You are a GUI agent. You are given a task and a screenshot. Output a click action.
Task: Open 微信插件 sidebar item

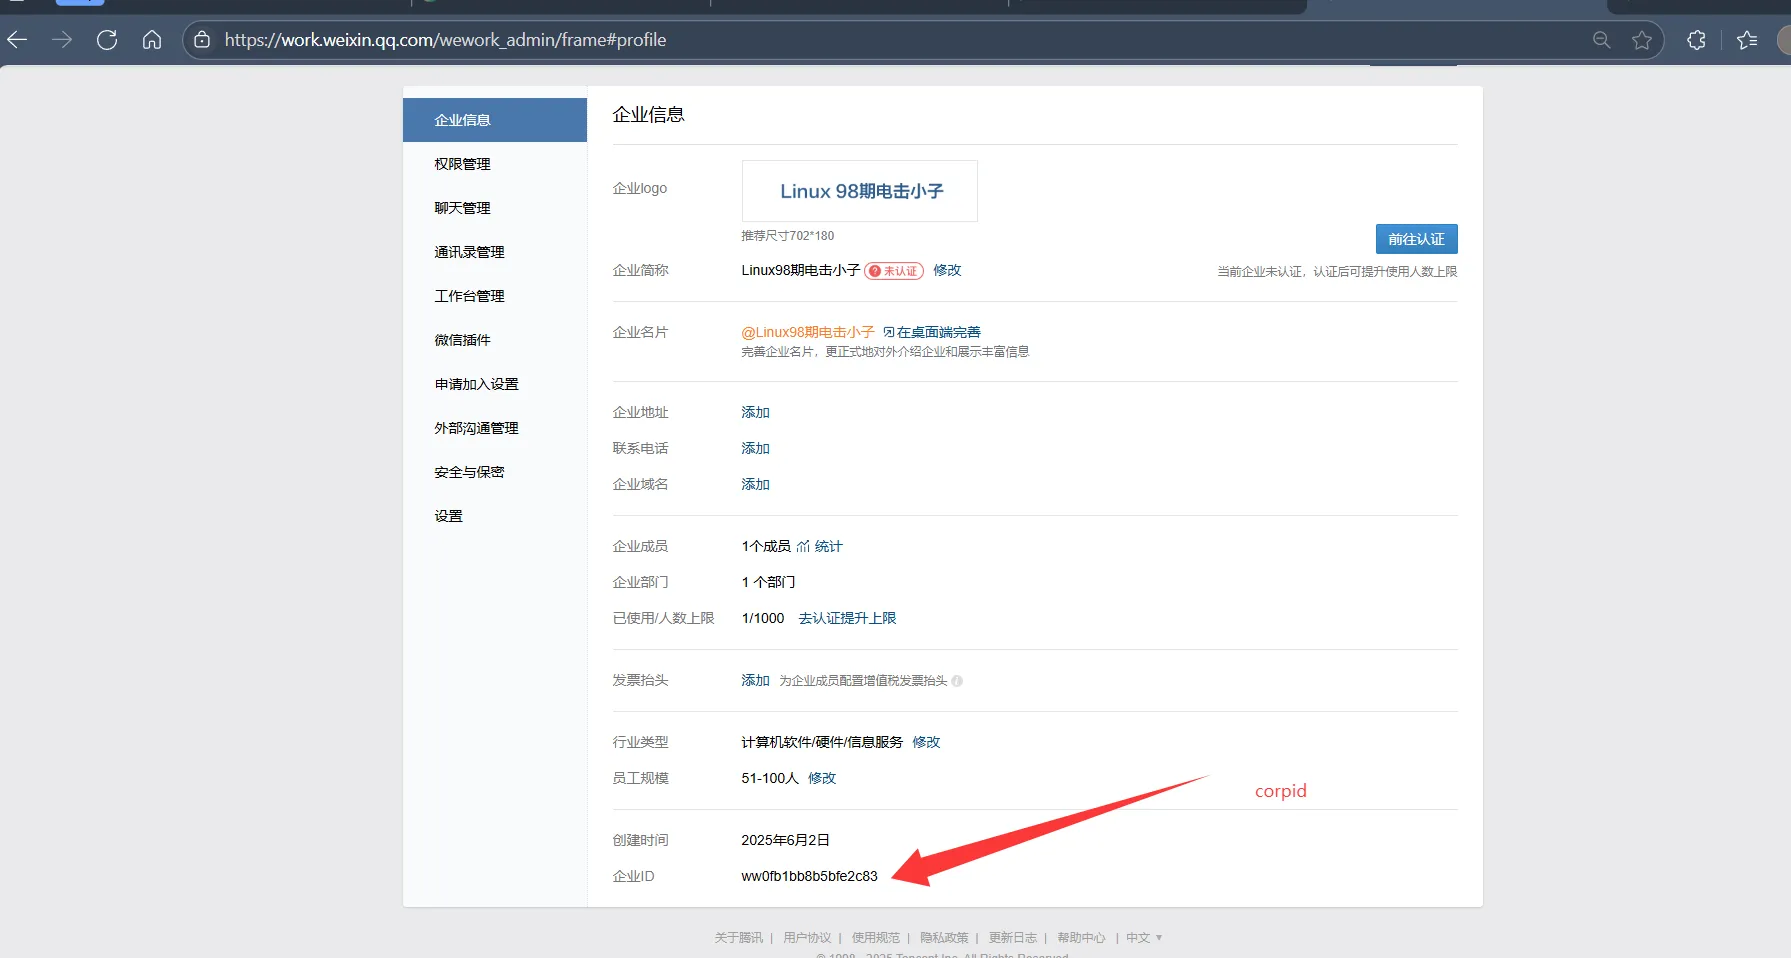(462, 340)
